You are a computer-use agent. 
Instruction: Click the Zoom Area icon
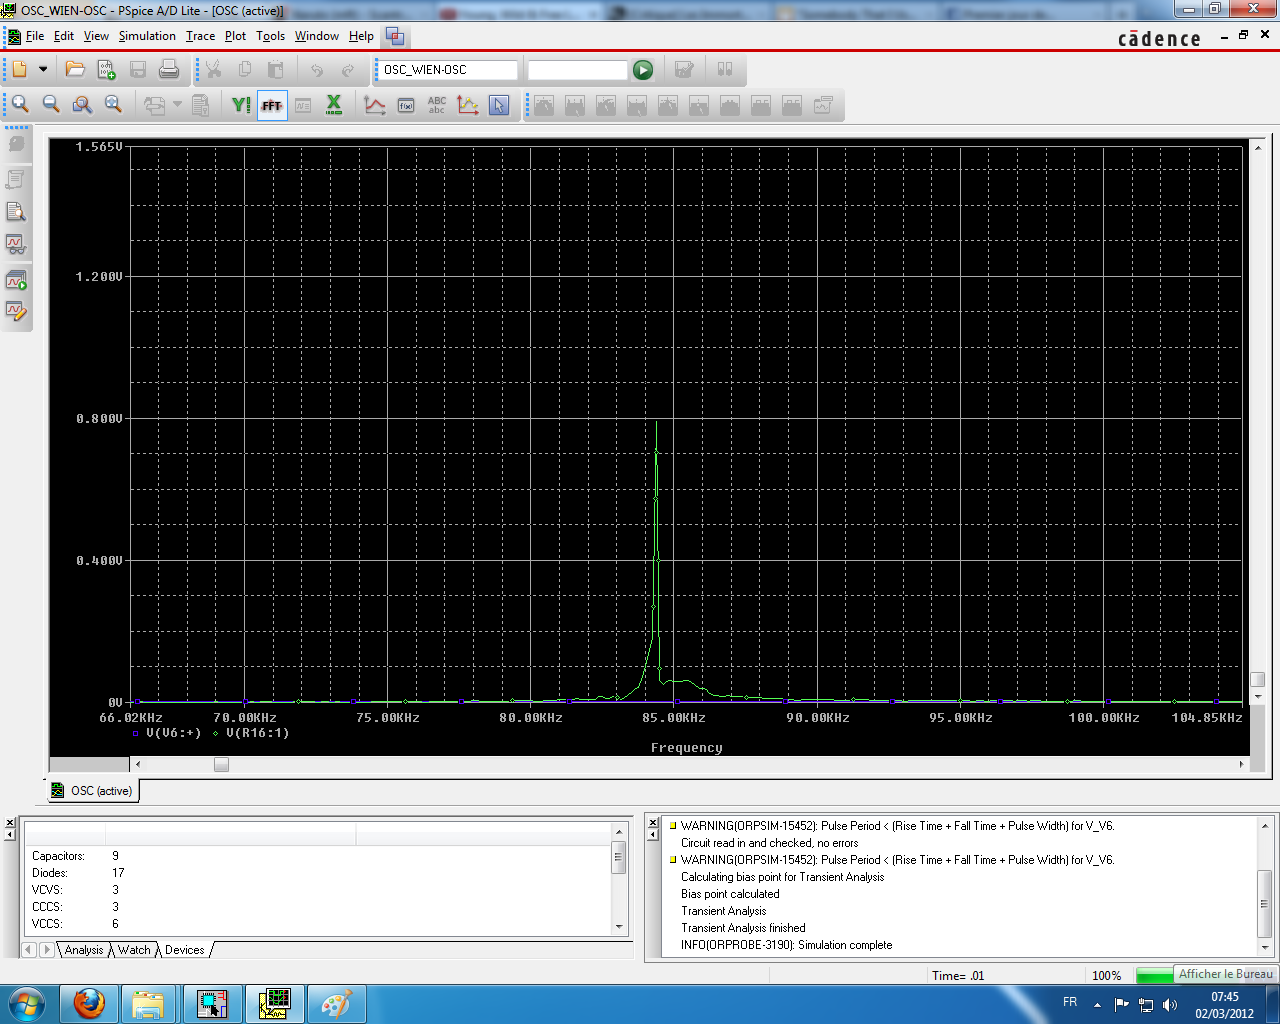82,104
